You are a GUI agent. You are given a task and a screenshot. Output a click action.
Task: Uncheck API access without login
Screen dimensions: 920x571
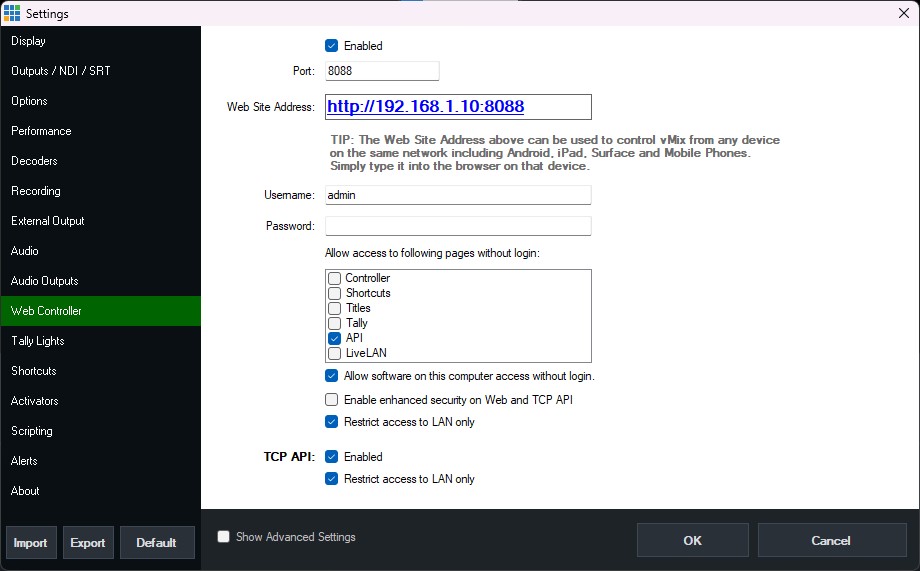pos(334,338)
